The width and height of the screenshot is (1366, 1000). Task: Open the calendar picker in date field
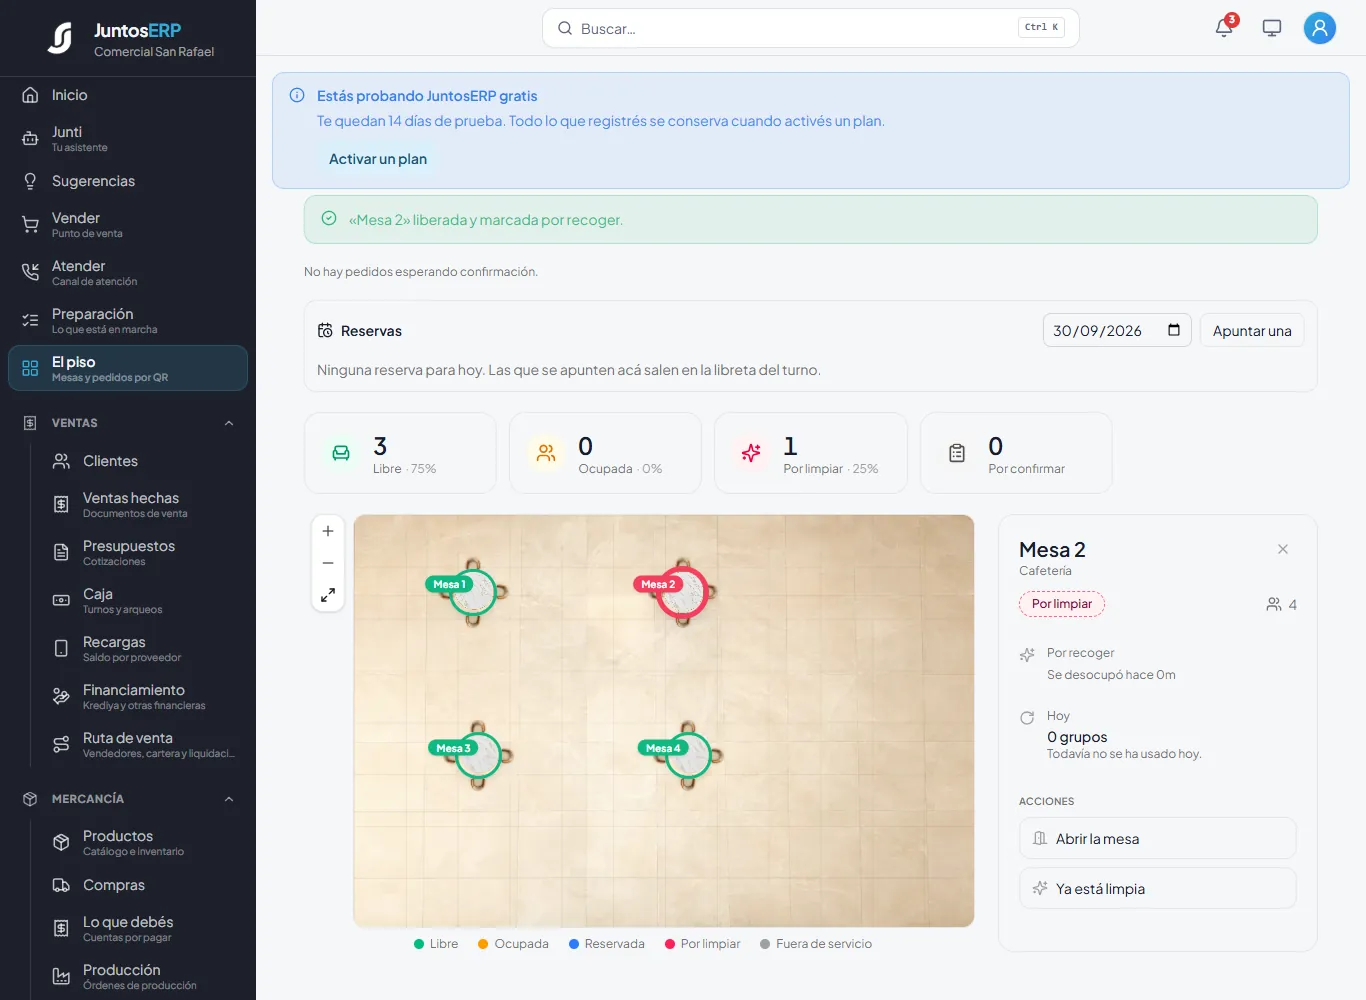point(1174,330)
